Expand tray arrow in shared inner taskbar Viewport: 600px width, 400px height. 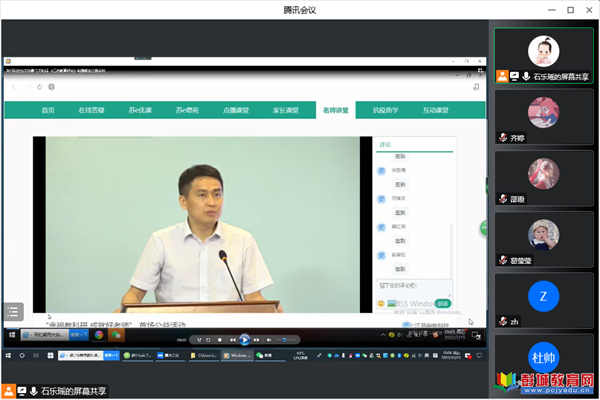[383, 335]
